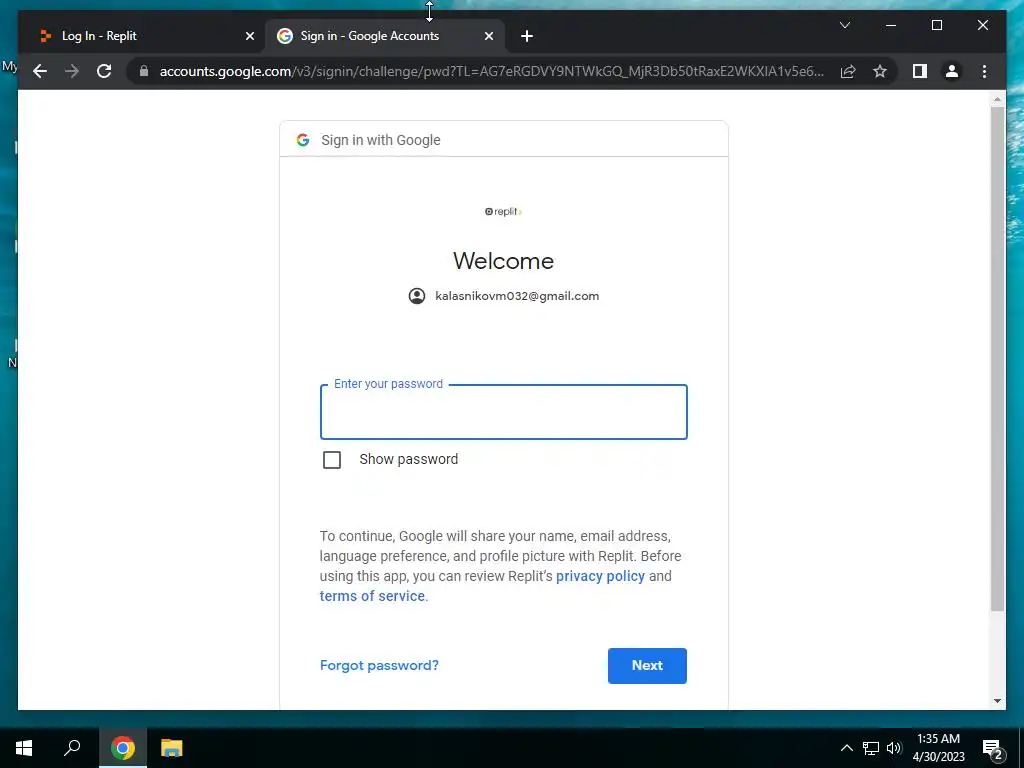
Task: Go back to the previous page
Action: pyautogui.click(x=40, y=71)
